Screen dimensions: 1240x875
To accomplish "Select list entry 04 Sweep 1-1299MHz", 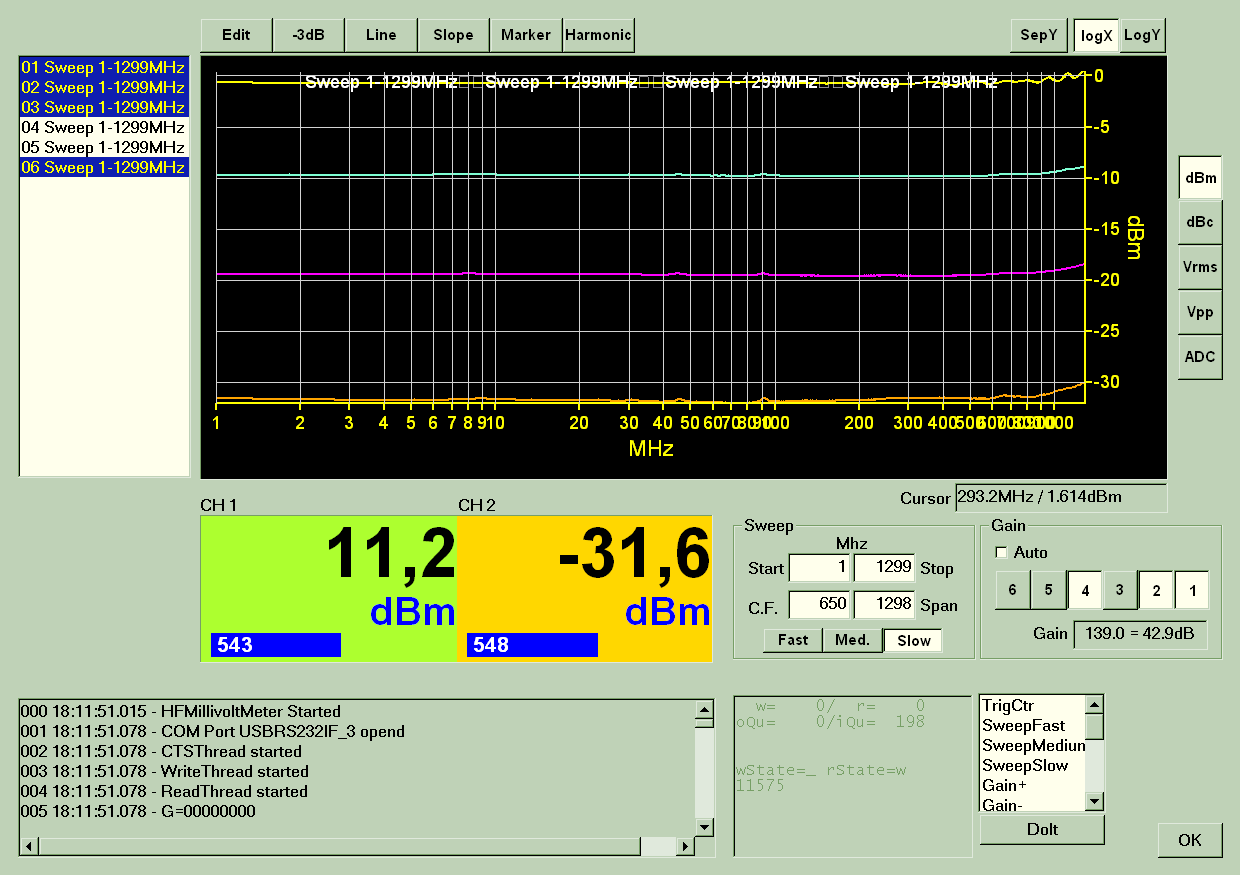I will coord(104,128).
